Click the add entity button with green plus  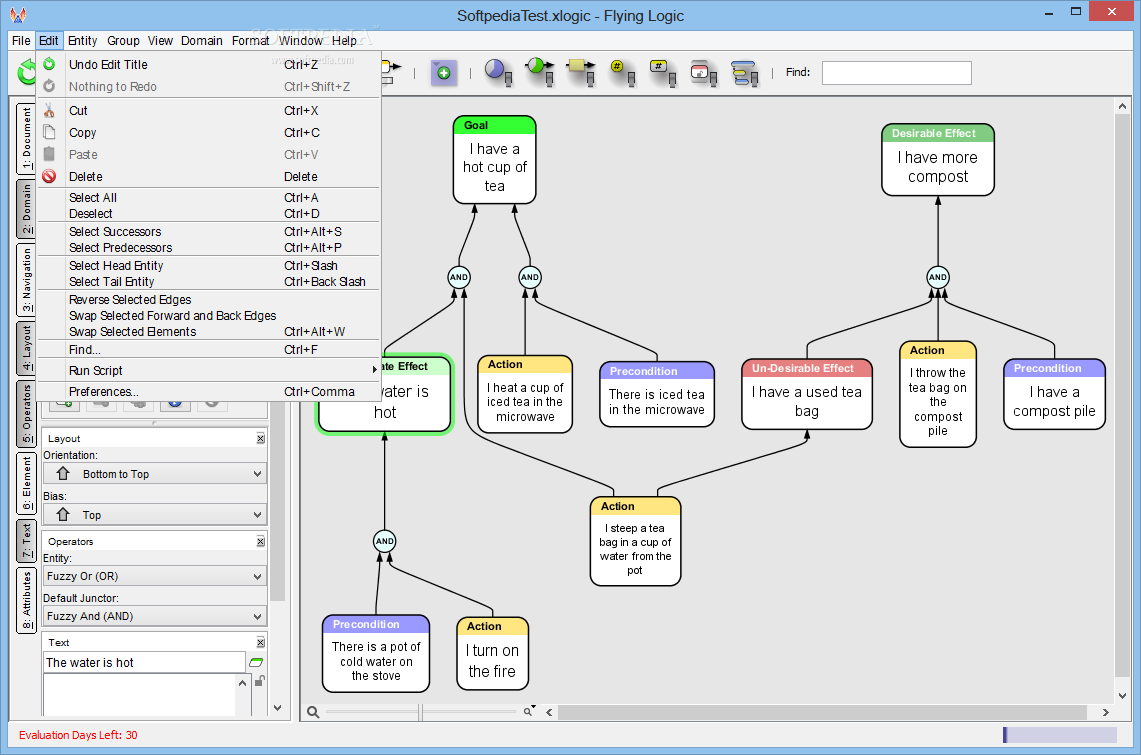pyautogui.click(x=444, y=73)
